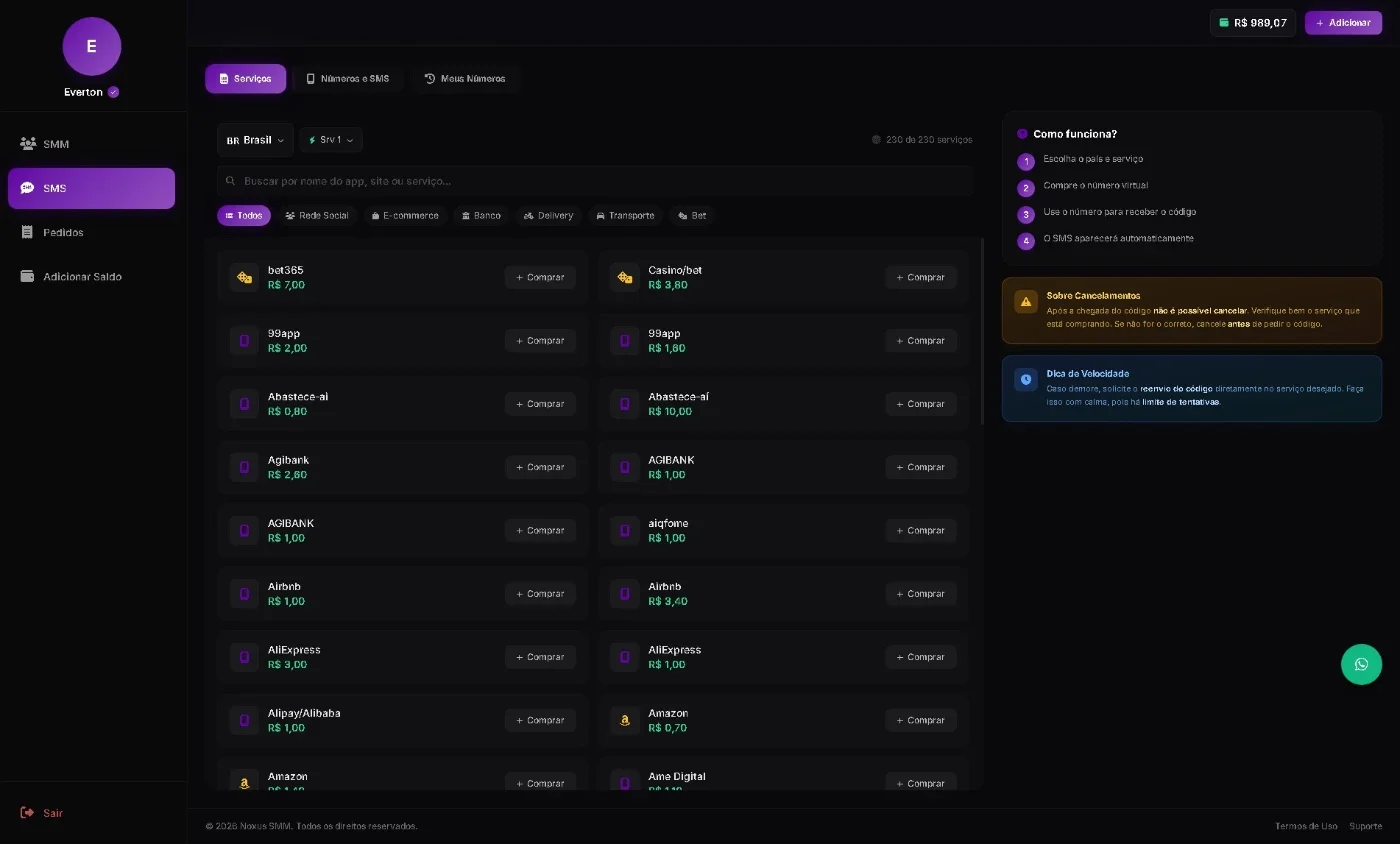Click the 'Dica de Velocidade' heading

pos(1088,374)
